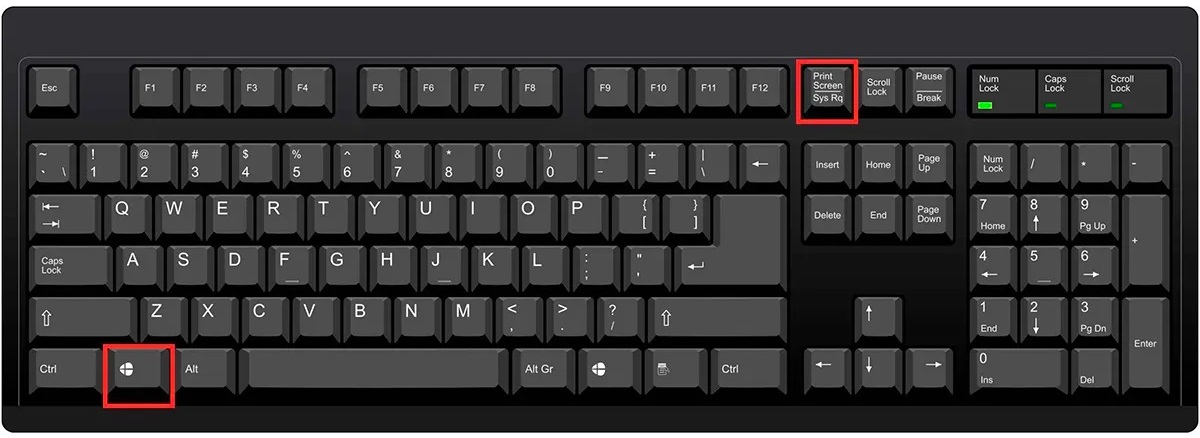Image resolution: width=1200 pixels, height=438 pixels.
Task: Click the right Windows logo key
Action: tap(598, 370)
